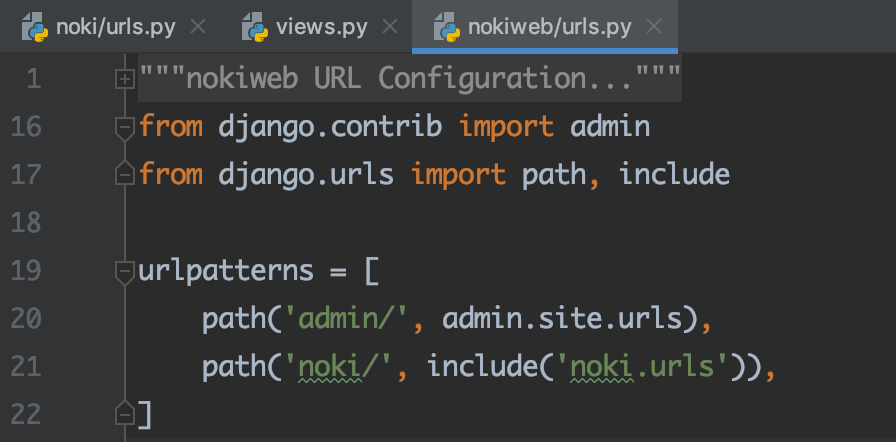The image size is (896, 442).
Task: Close the views.py editor tab
Action: [x=389, y=27]
